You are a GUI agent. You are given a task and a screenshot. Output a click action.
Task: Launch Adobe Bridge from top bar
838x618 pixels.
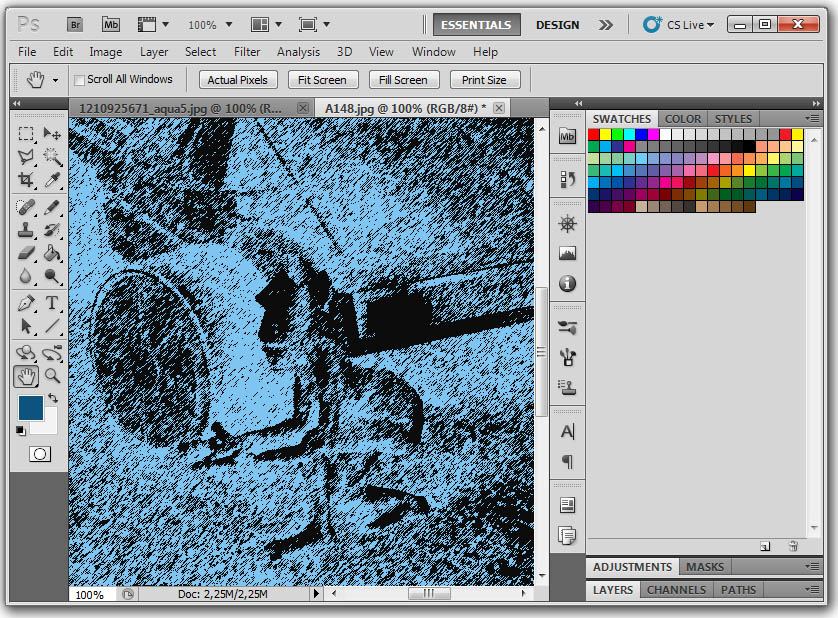pyautogui.click(x=75, y=25)
